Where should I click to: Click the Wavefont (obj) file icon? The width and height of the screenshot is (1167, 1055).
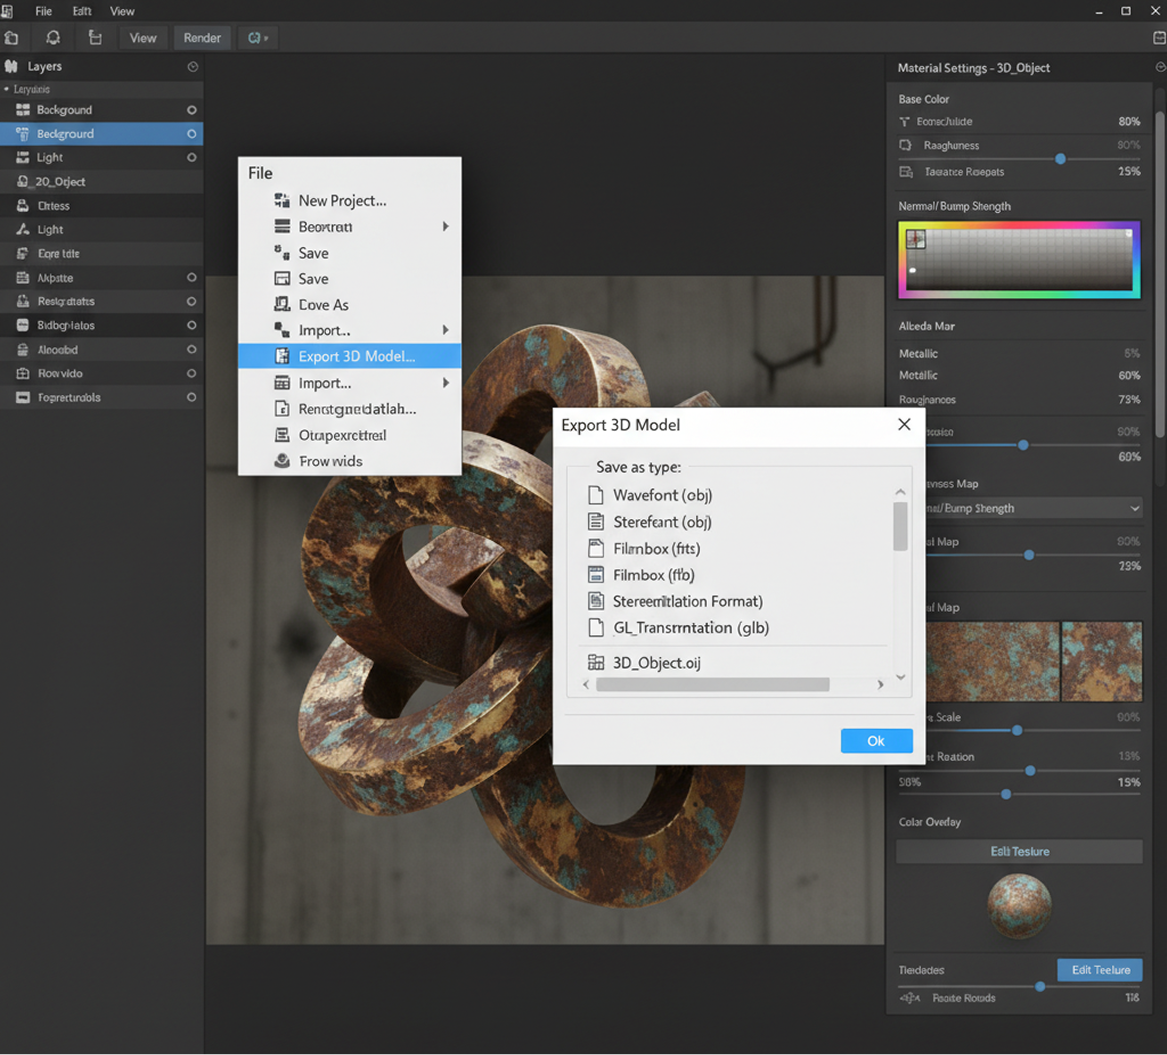tap(596, 495)
